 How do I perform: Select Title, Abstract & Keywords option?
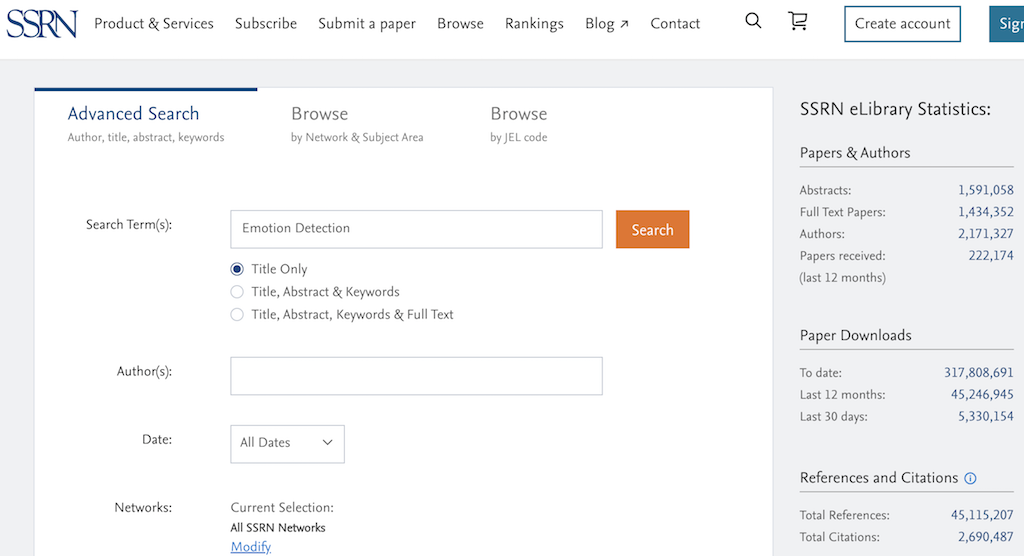[237, 292]
